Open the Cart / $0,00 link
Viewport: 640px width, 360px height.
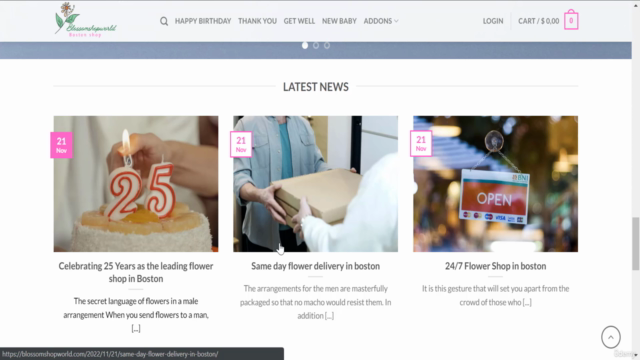click(538, 21)
